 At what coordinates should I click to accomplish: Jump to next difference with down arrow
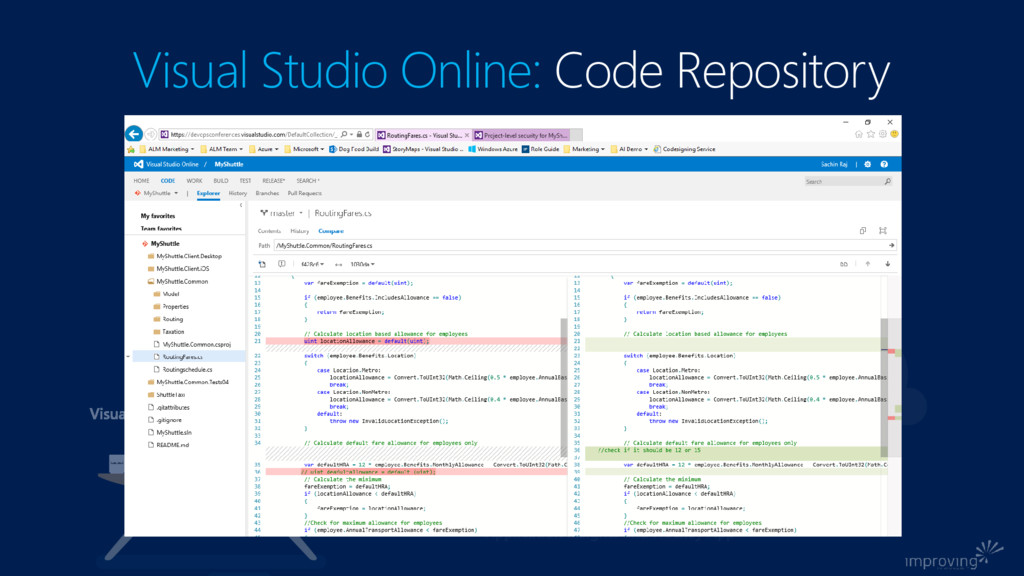tap(887, 264)
